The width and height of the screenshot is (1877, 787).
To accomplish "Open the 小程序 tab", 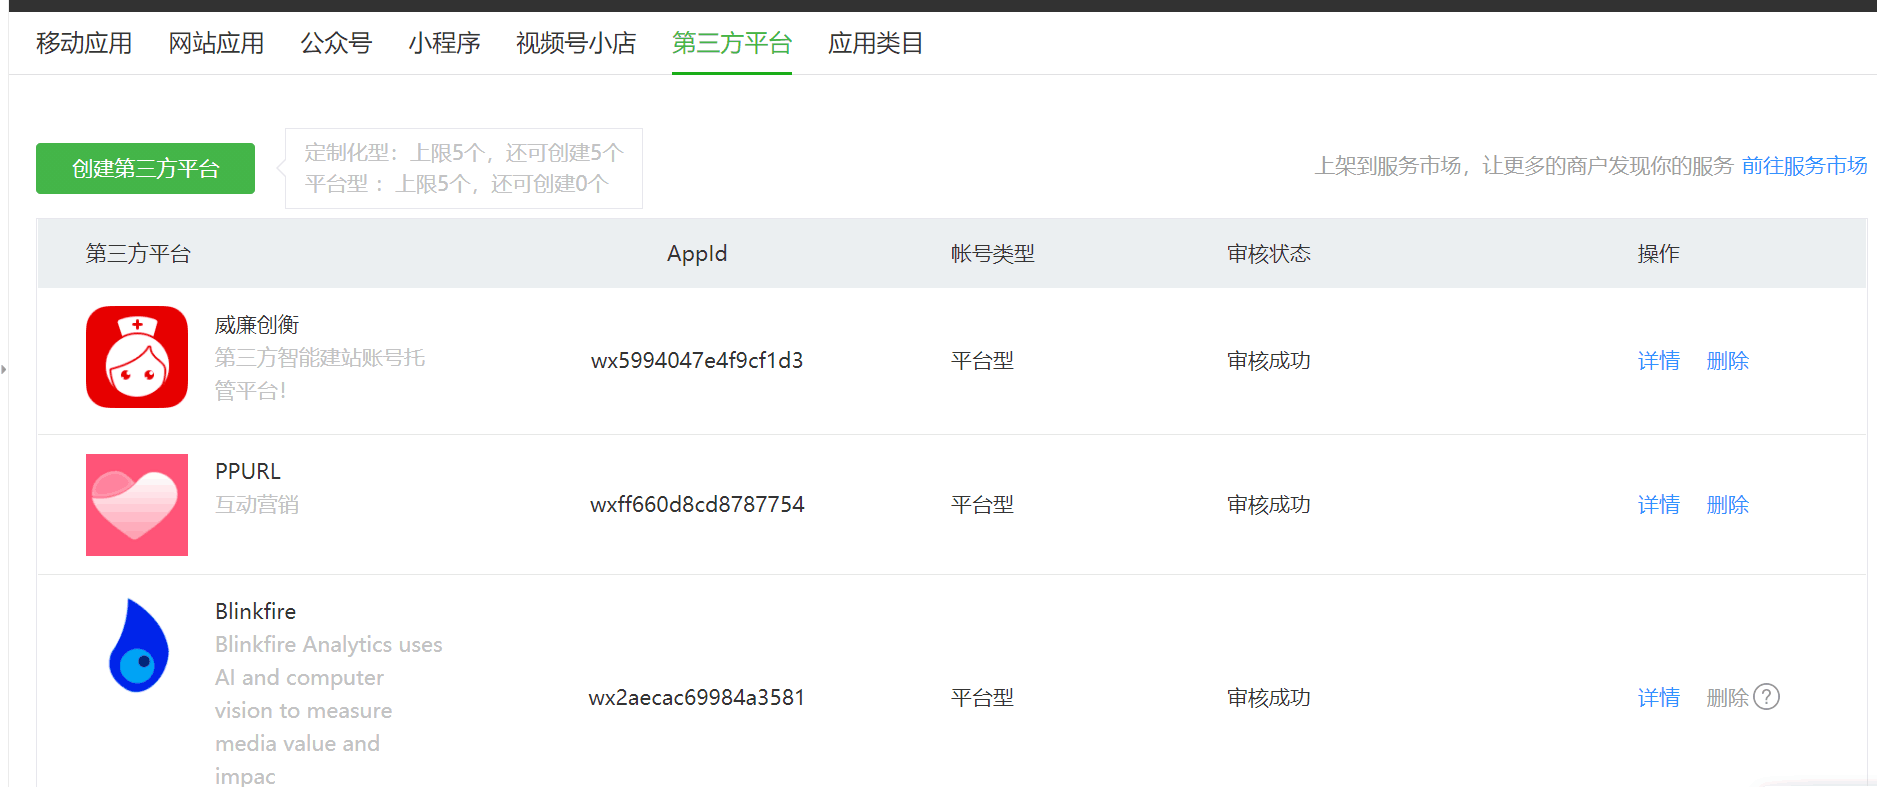I will click(444, 43).
